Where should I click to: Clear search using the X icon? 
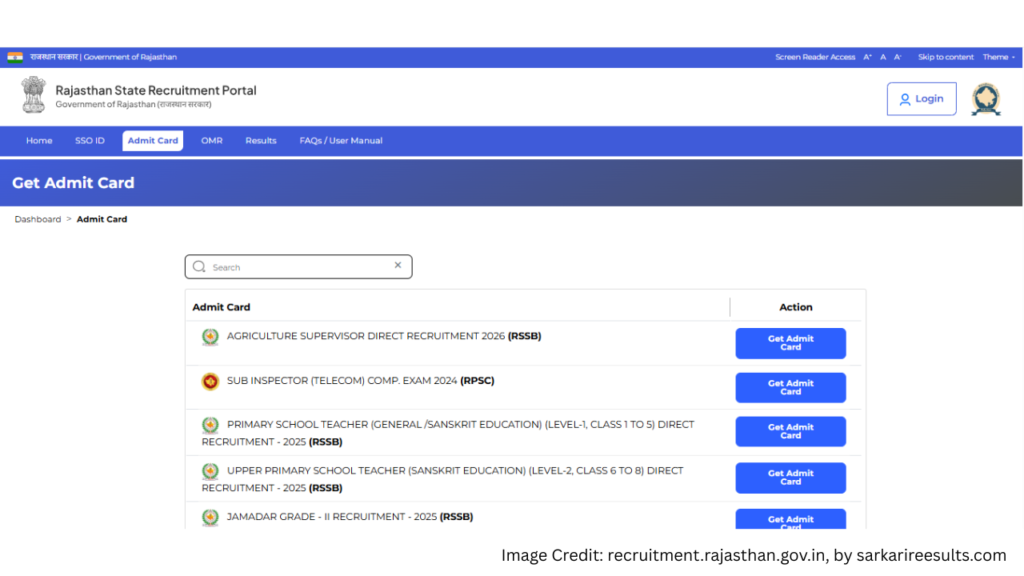(x=397, y=266)
